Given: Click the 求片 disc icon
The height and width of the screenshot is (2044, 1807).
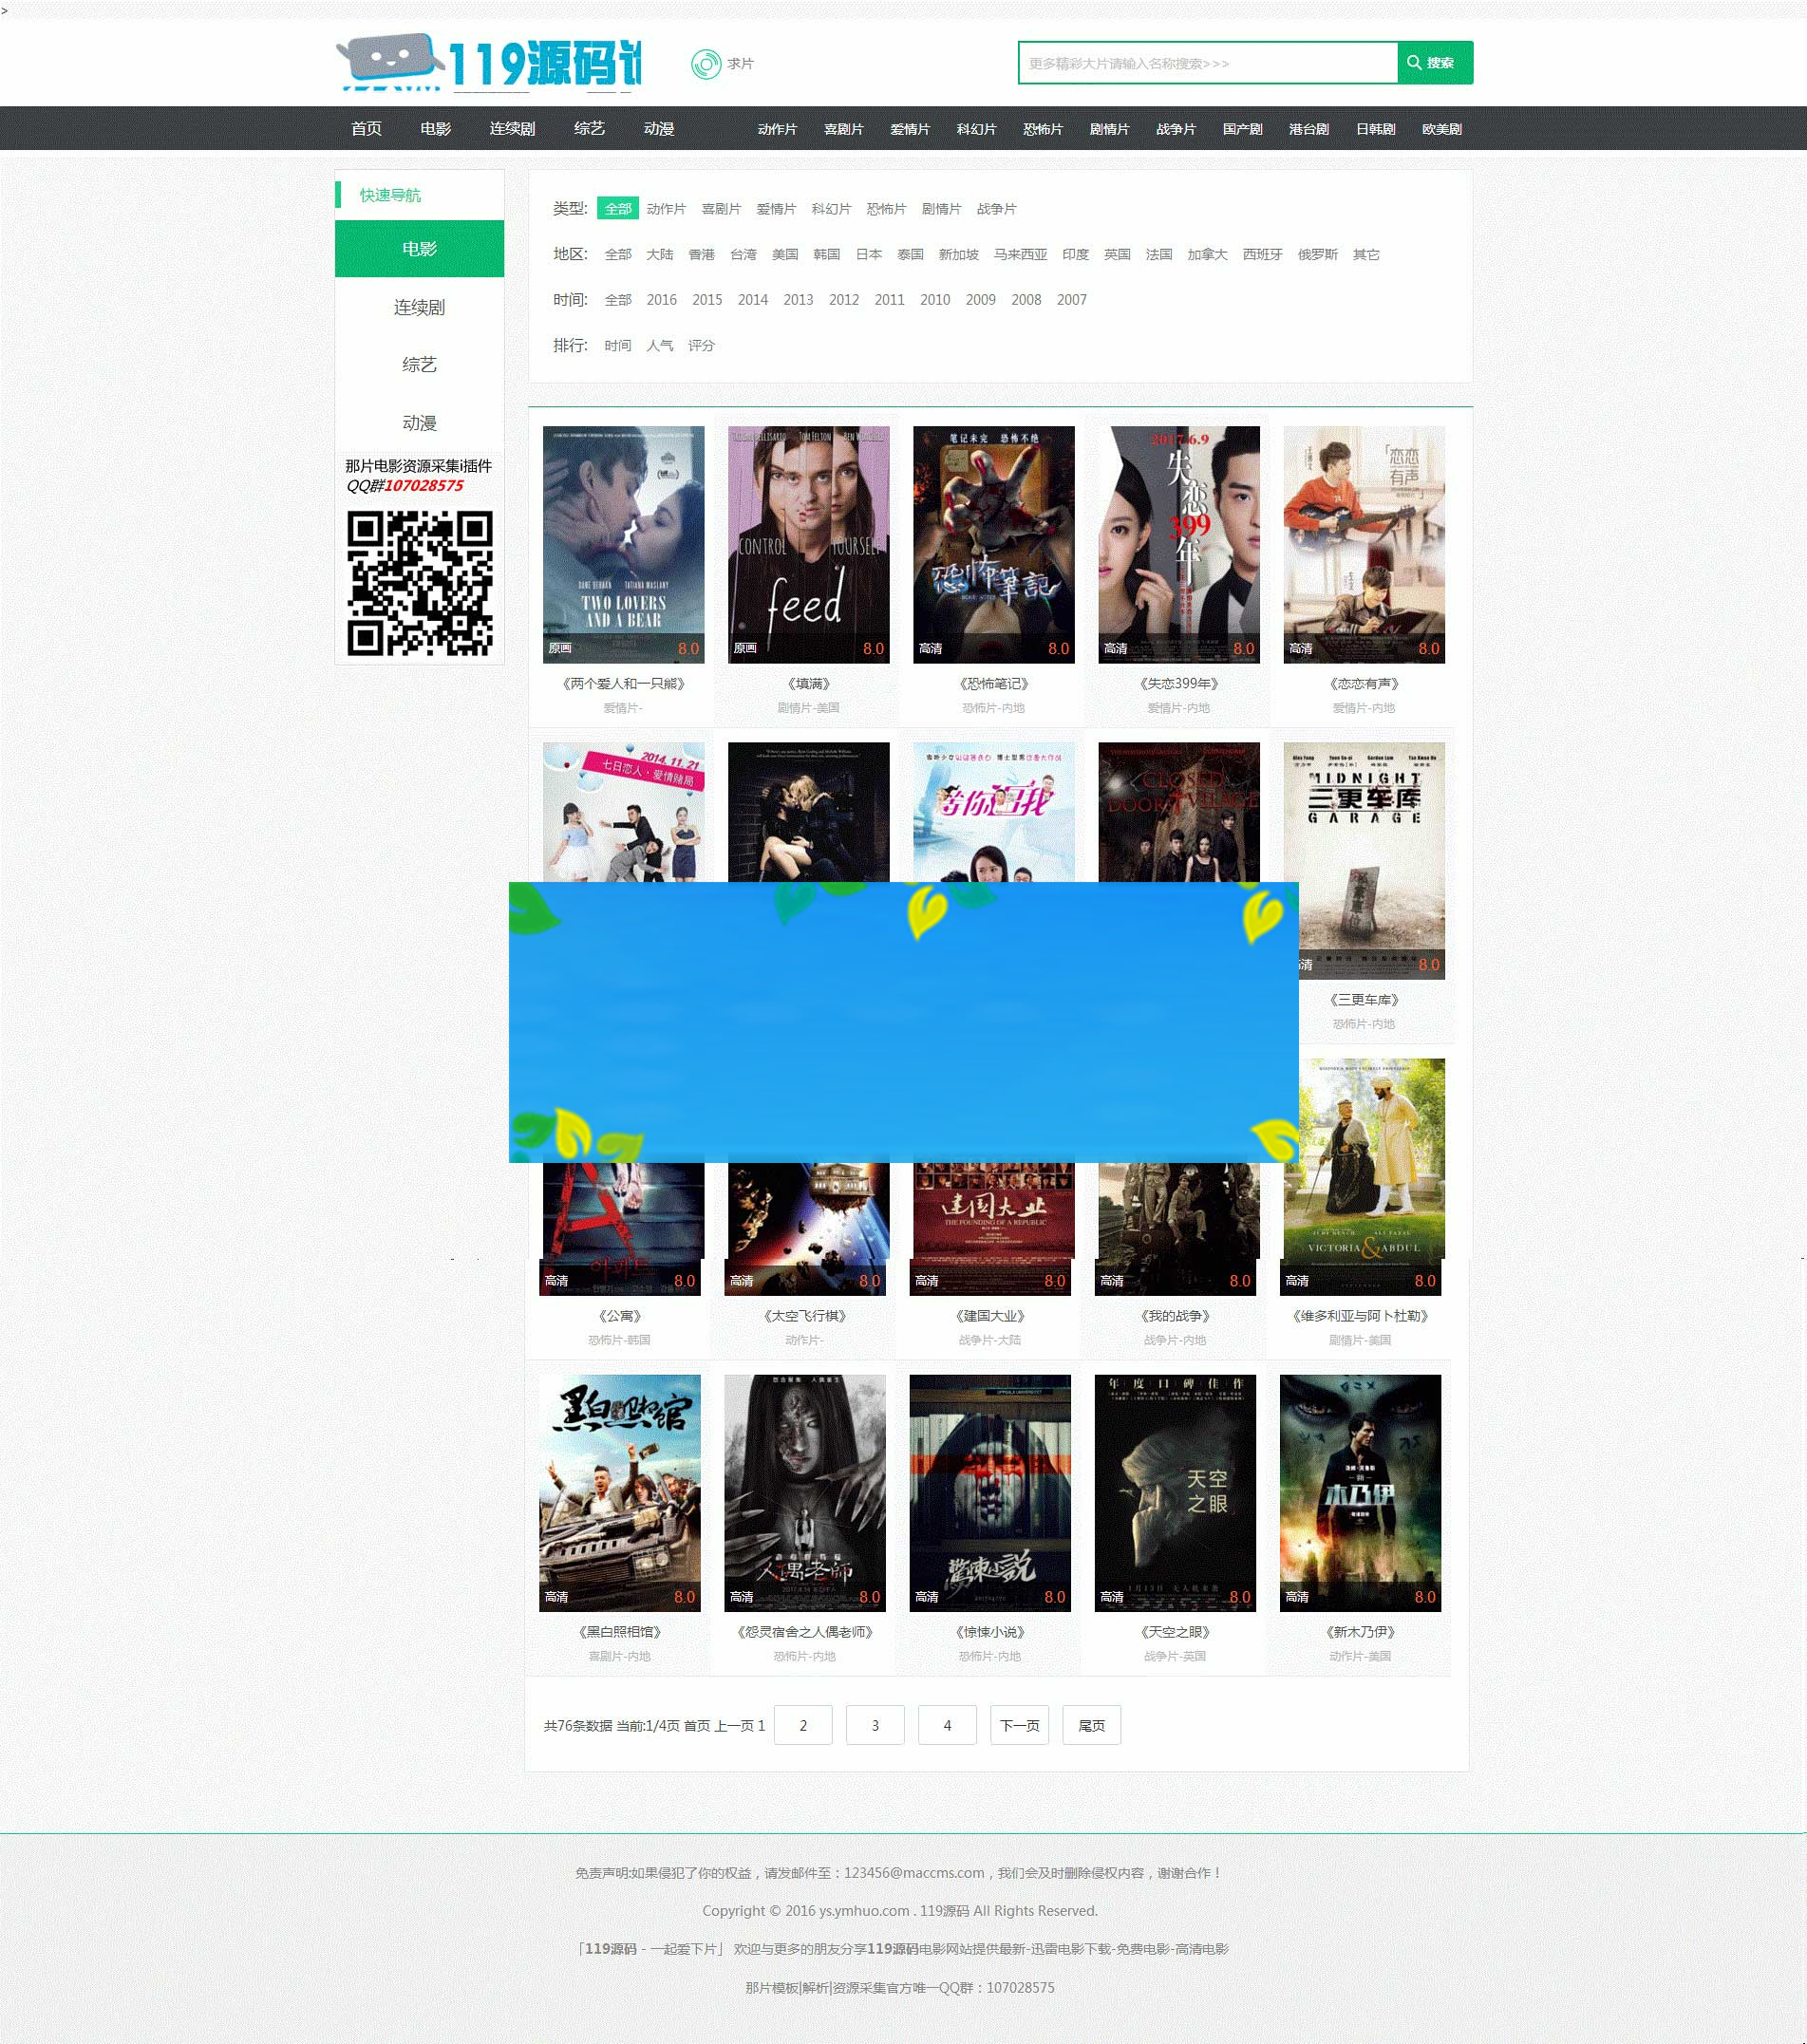Looking at the screenshot, I should pyautogui.click(x=705, y=64).
